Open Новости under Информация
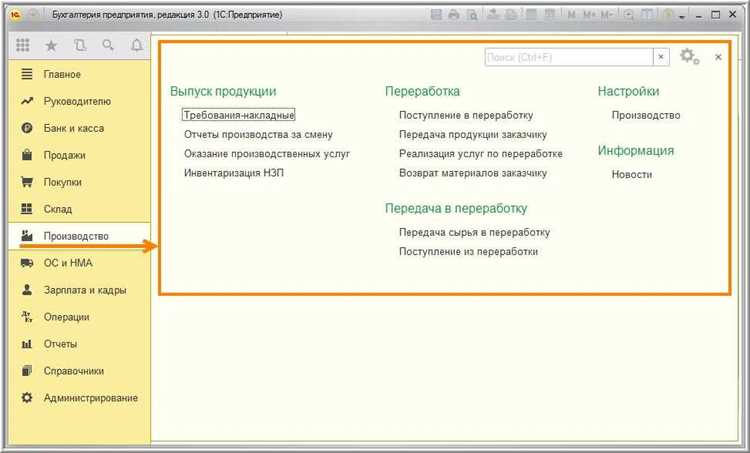 pos(631,174)
